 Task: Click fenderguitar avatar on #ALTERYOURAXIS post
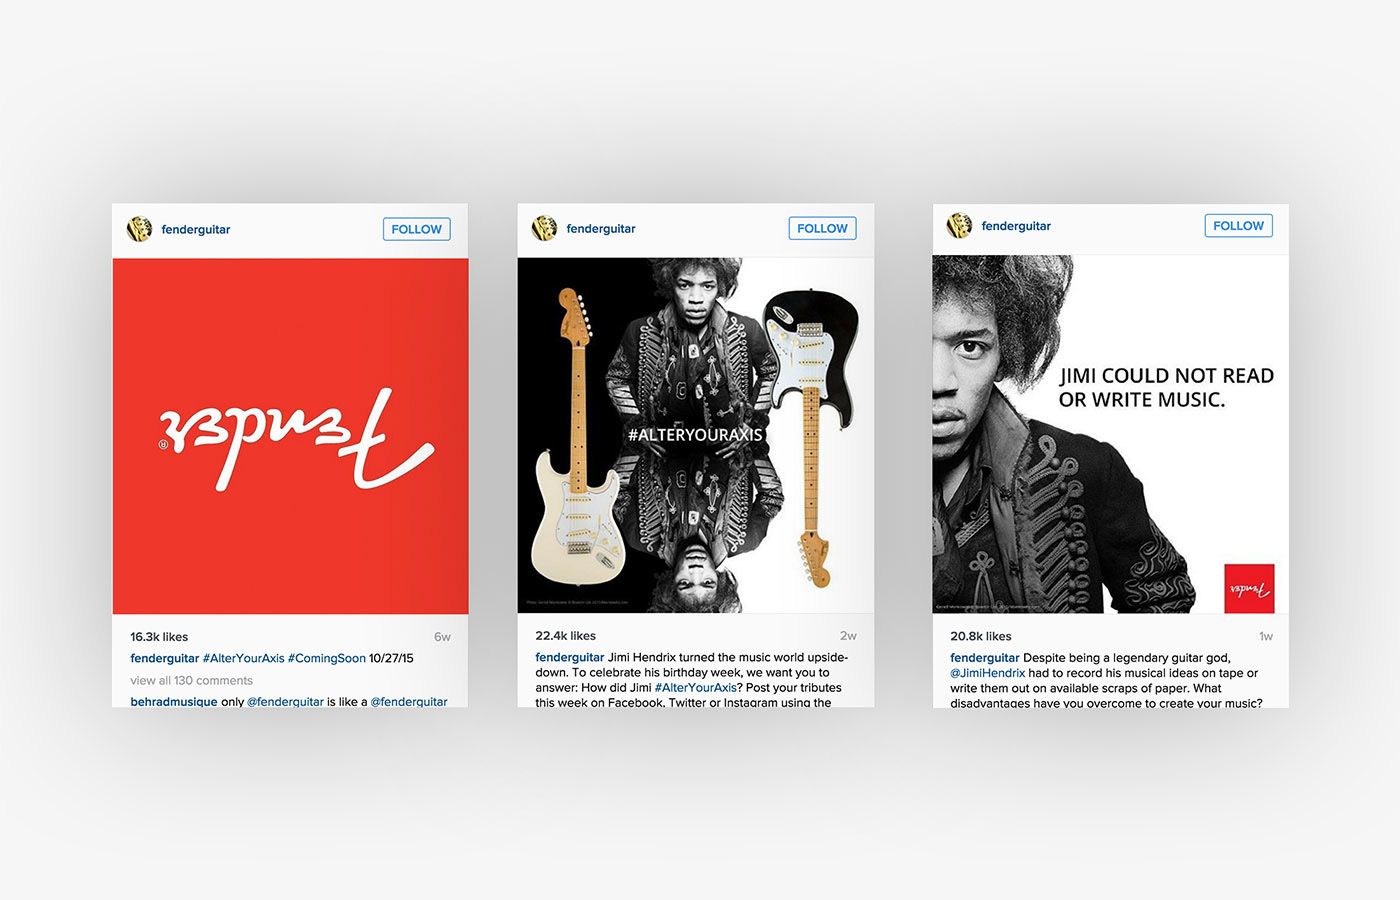[x=544, y=228]
